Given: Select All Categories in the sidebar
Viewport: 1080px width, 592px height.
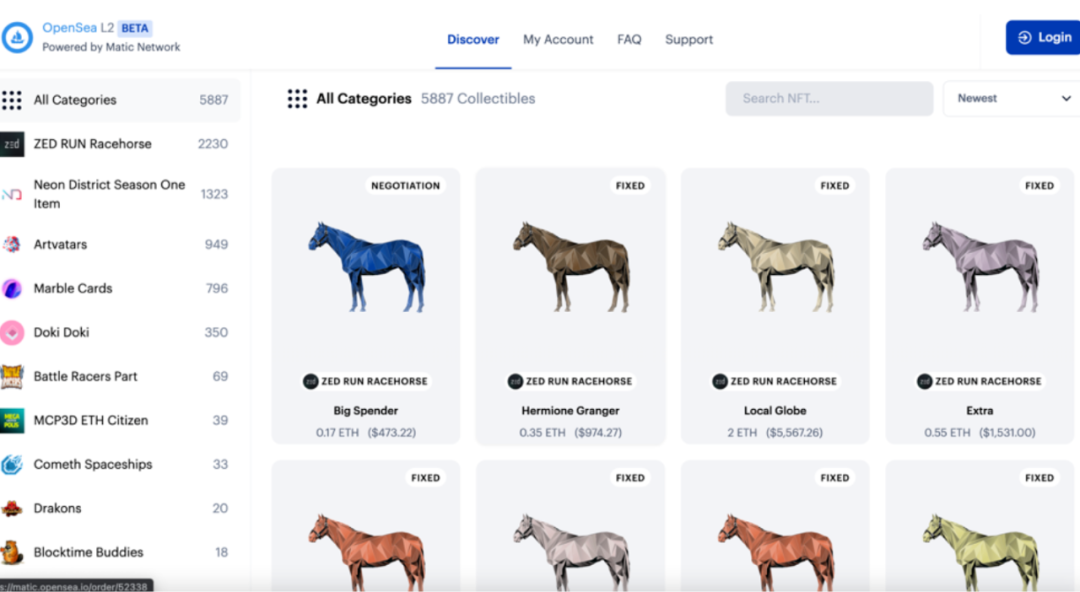Looking at the screenshot, I should (75, 100).
